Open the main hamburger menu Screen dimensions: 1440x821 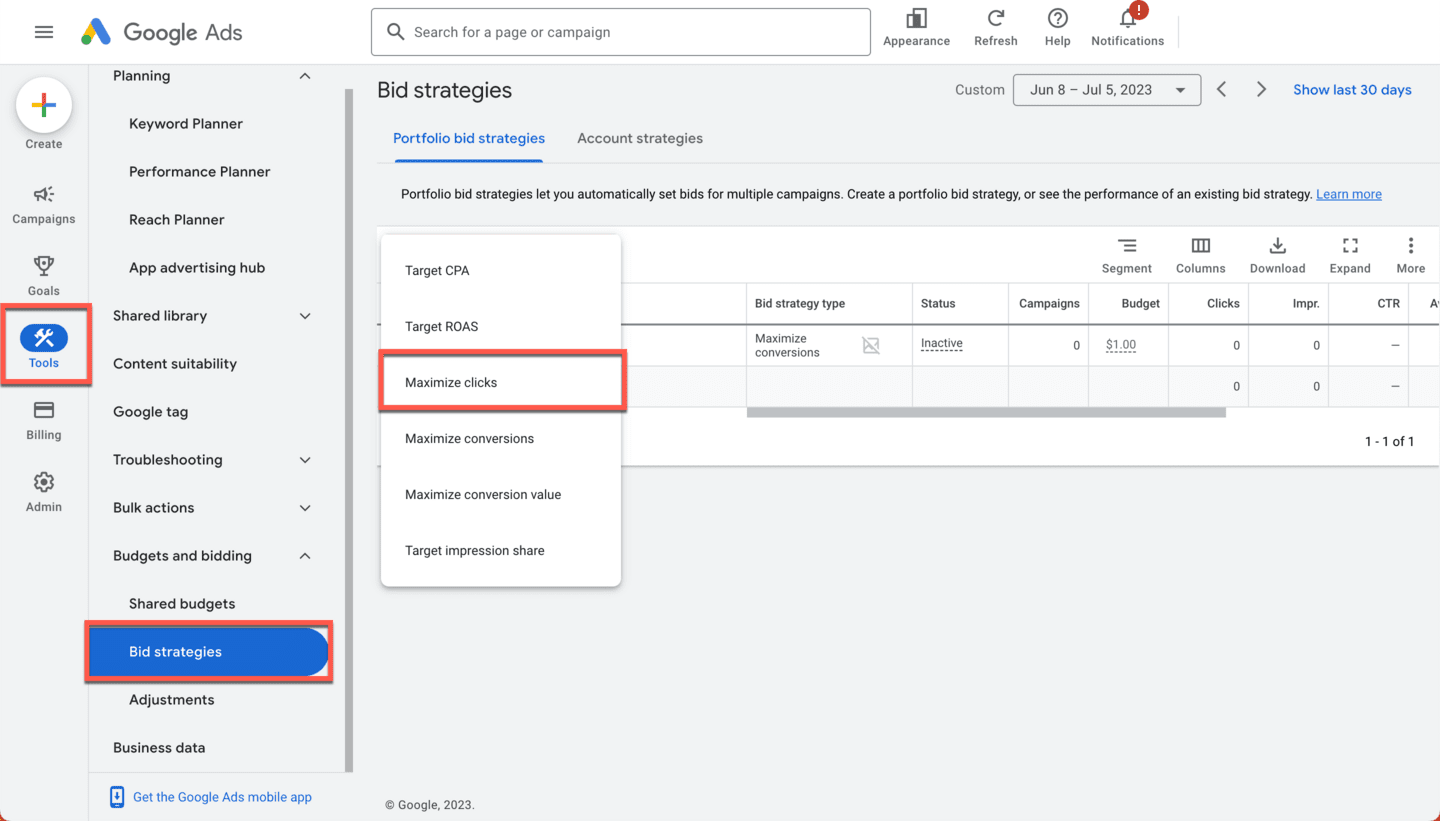pyautogui.click(x=44, y=32)
